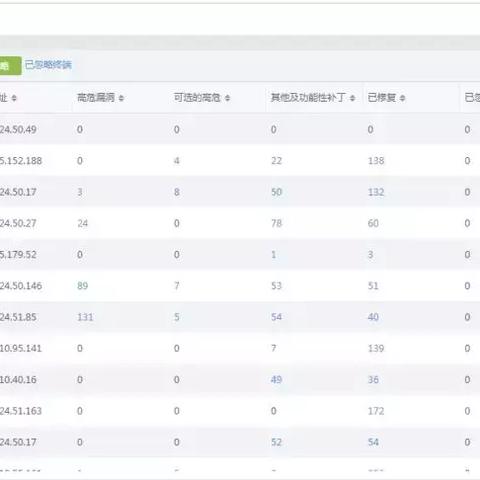480x480 pixels.
Task: Sort by the 高危漏洞 column arrow icon
Action: coord(121,98)
